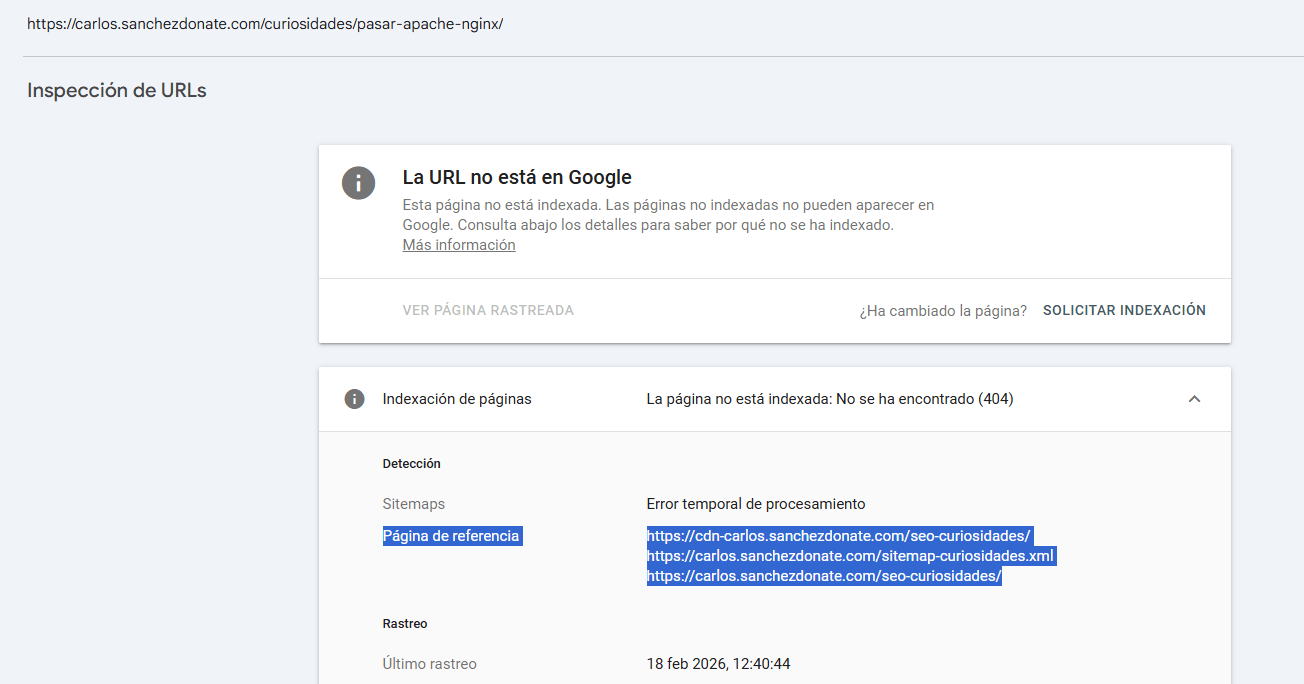Collapse the "Indexación de páginas" section

tap(1194, 398)
